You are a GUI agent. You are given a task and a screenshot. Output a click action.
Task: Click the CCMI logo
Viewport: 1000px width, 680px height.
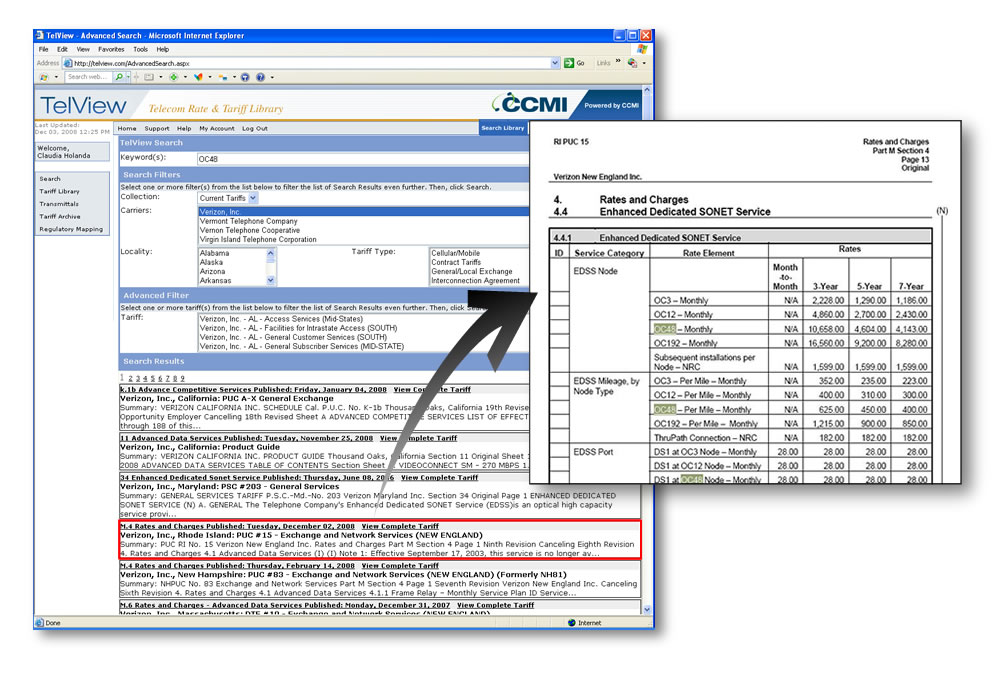pyautogui.click(x=530, y=103)
